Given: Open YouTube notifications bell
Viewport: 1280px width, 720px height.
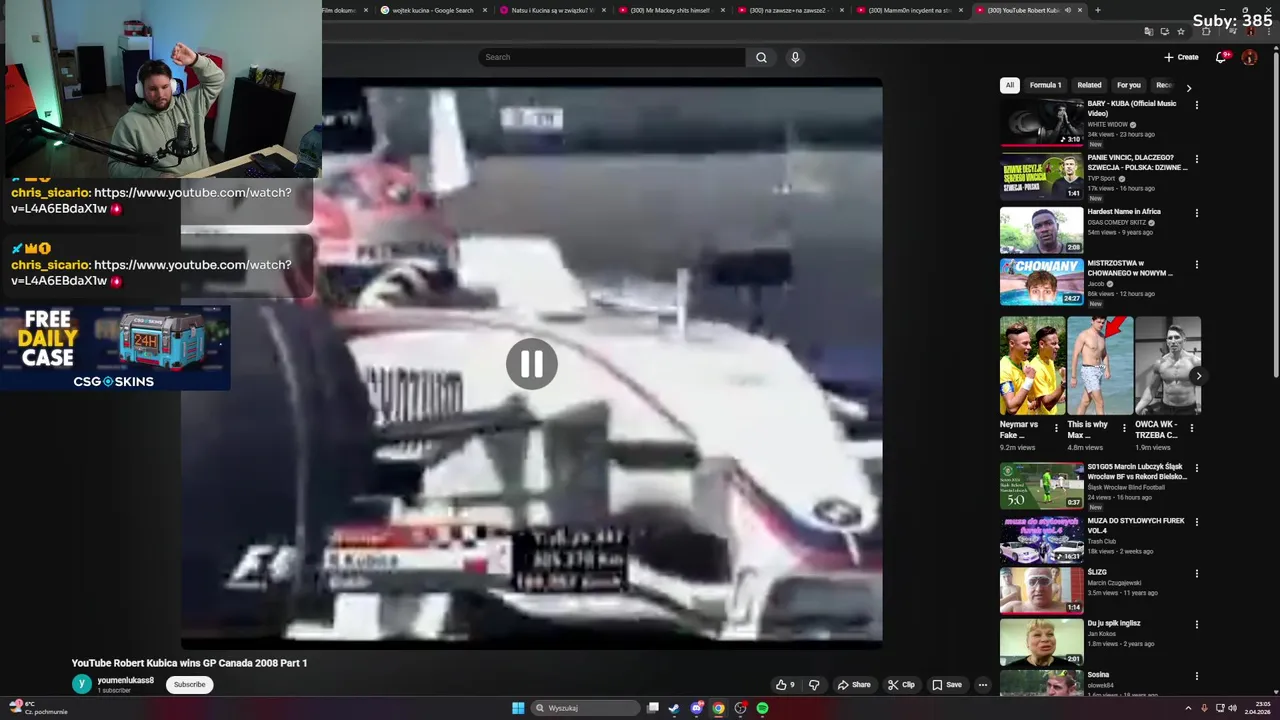Looking at the screenshot, I should pyautogui.click(x=1221, y=57).
